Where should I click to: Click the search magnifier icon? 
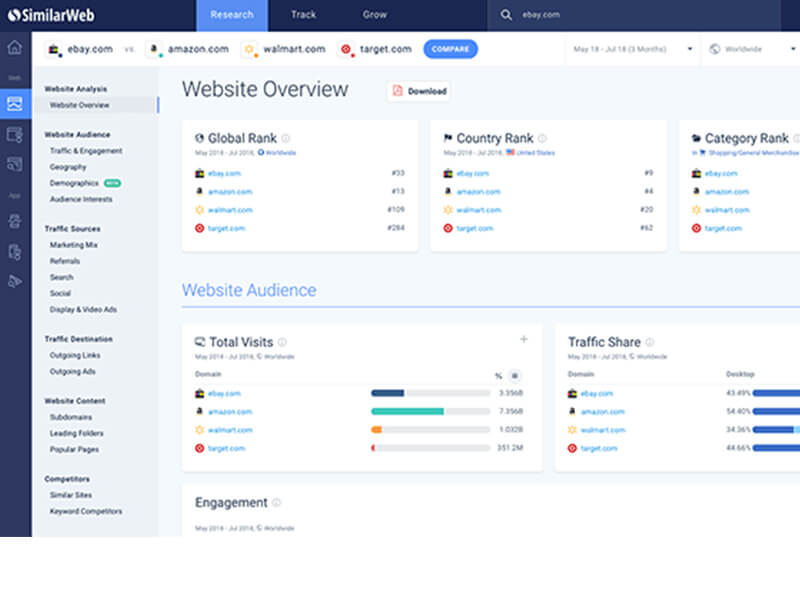click(x=506, y=15)
